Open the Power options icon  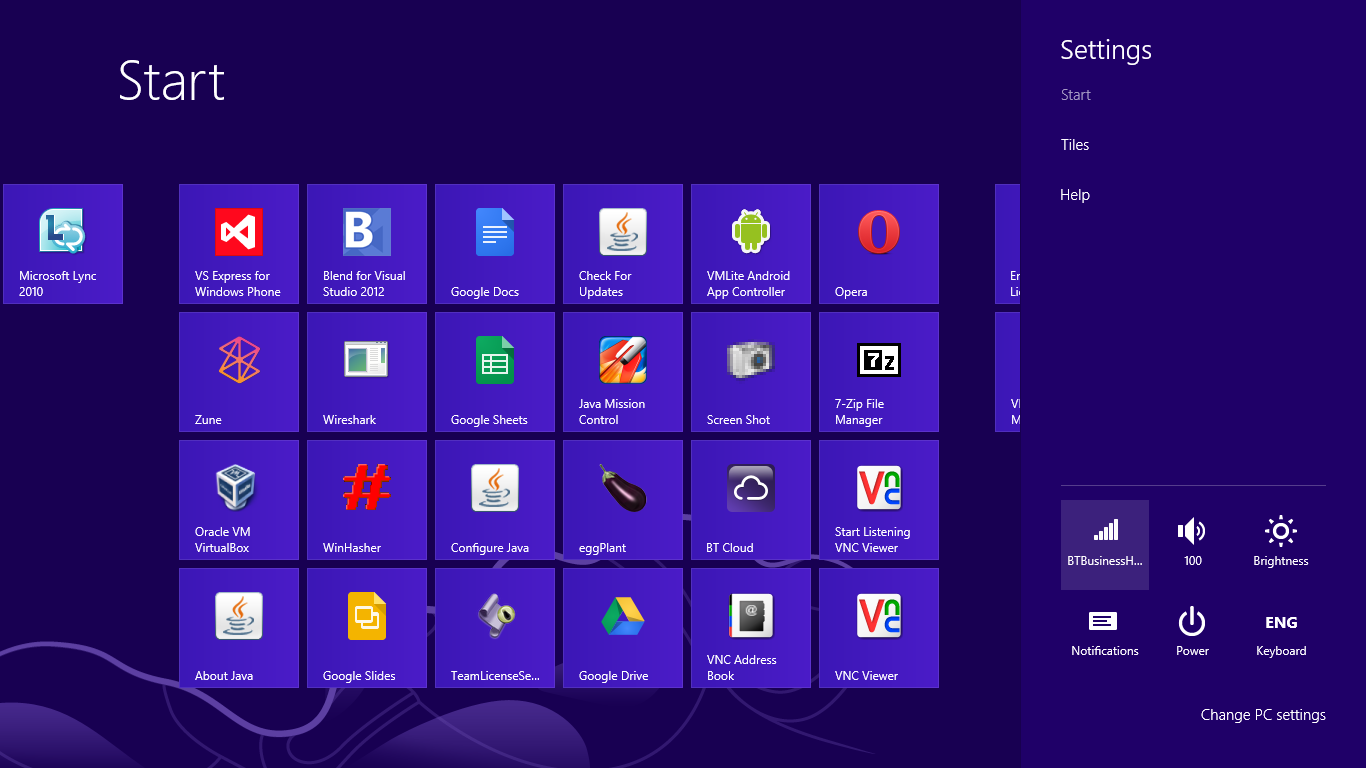pyautogui.click(x=1192, y=632)
